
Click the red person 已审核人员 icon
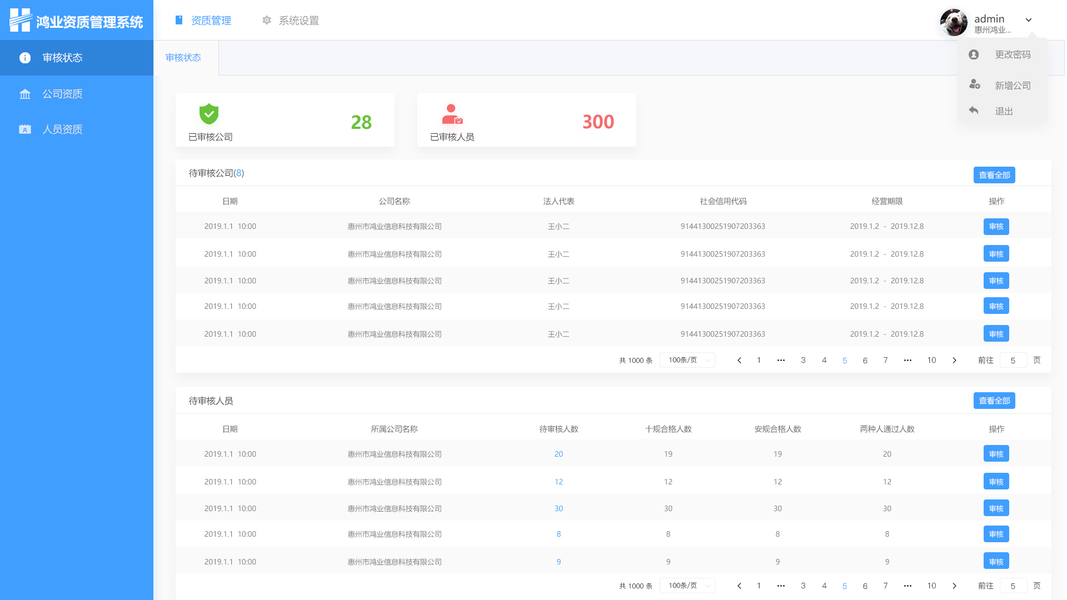452,114
